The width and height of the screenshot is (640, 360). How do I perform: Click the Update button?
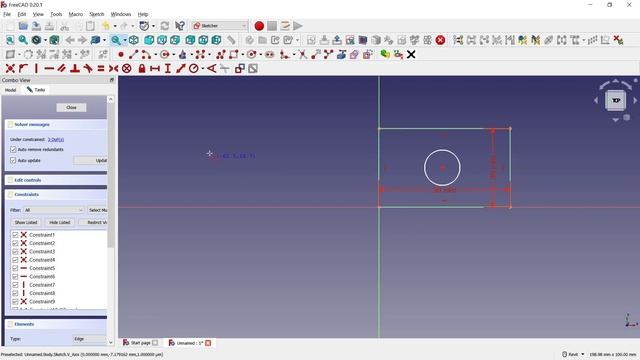coord(91,160)
